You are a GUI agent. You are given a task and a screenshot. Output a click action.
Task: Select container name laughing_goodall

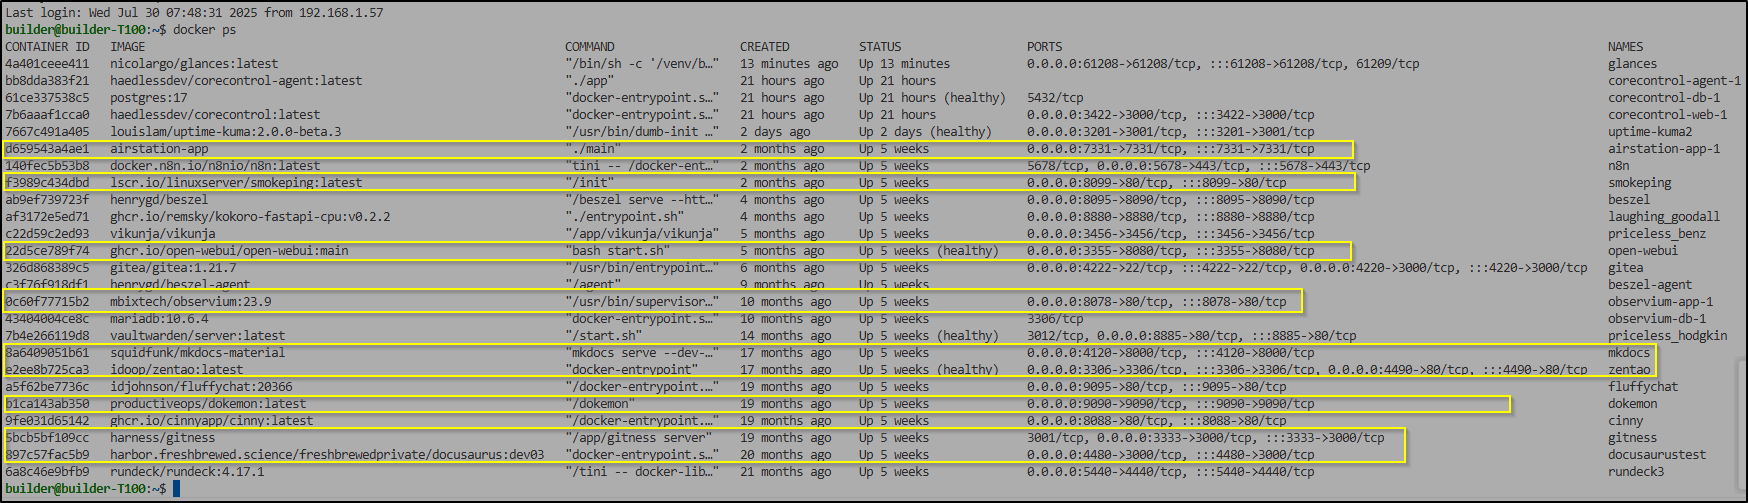1664,217
